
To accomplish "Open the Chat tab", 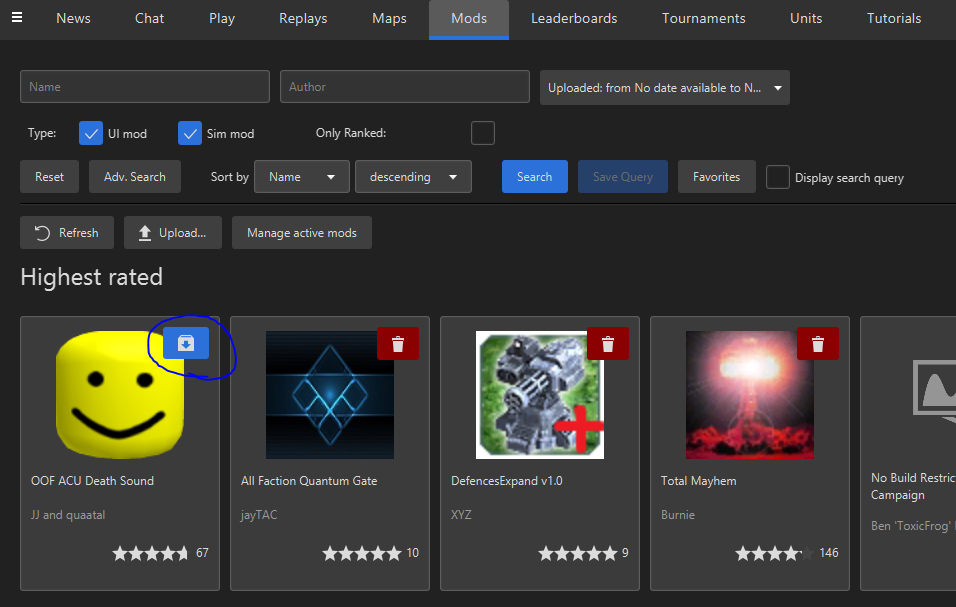I will (x=149, y=18).
